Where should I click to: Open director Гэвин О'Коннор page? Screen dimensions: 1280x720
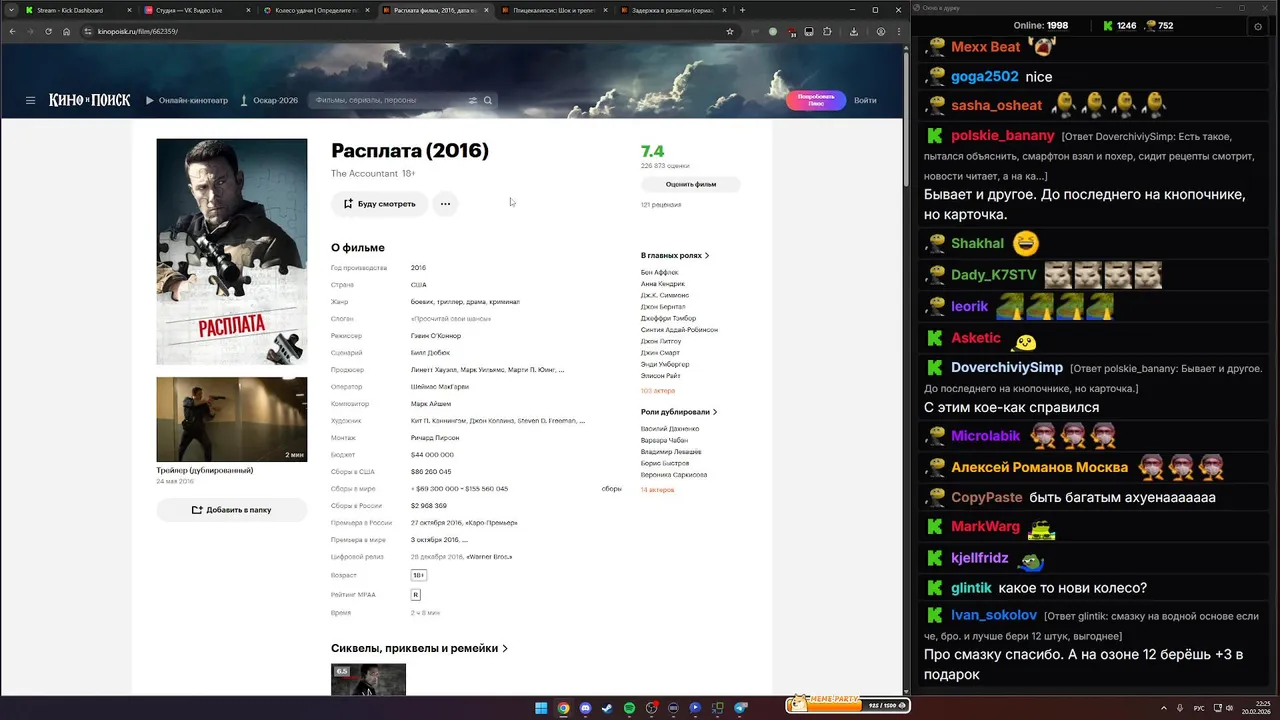[x=437, y=336]
